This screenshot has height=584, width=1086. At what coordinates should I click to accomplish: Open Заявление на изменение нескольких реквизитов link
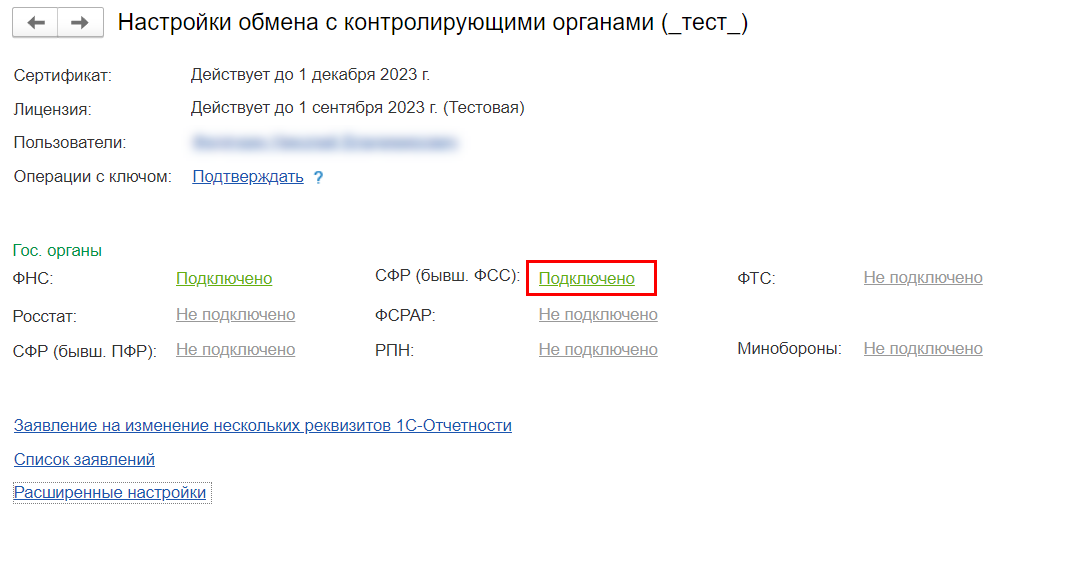click(262, 425)
